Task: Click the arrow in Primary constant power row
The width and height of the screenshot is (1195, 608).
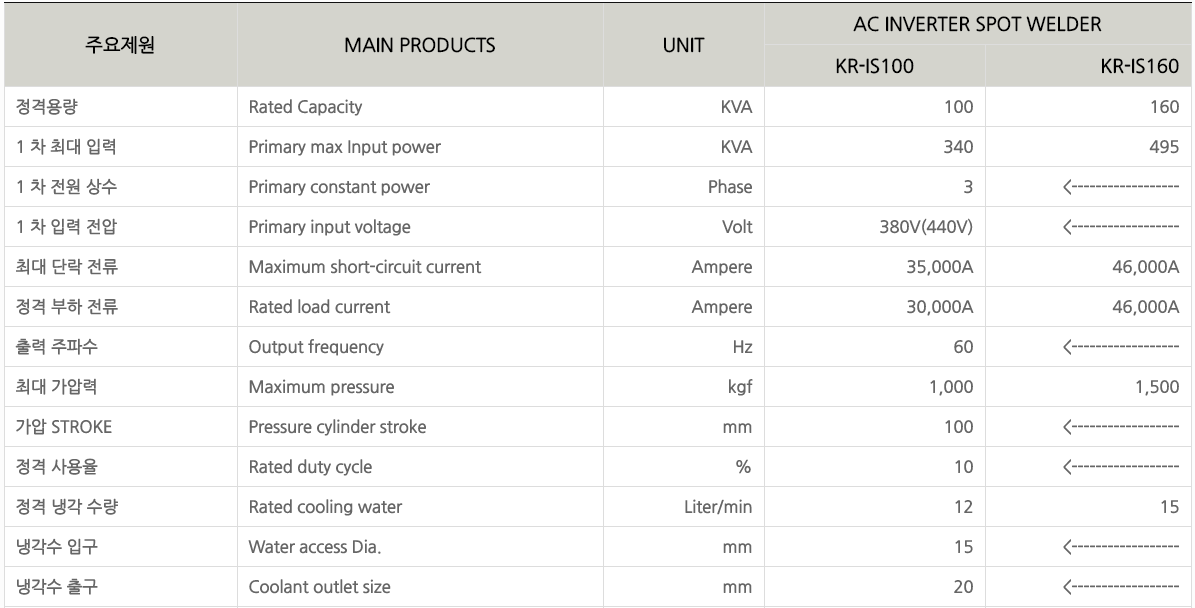Action: (1120, 187)
